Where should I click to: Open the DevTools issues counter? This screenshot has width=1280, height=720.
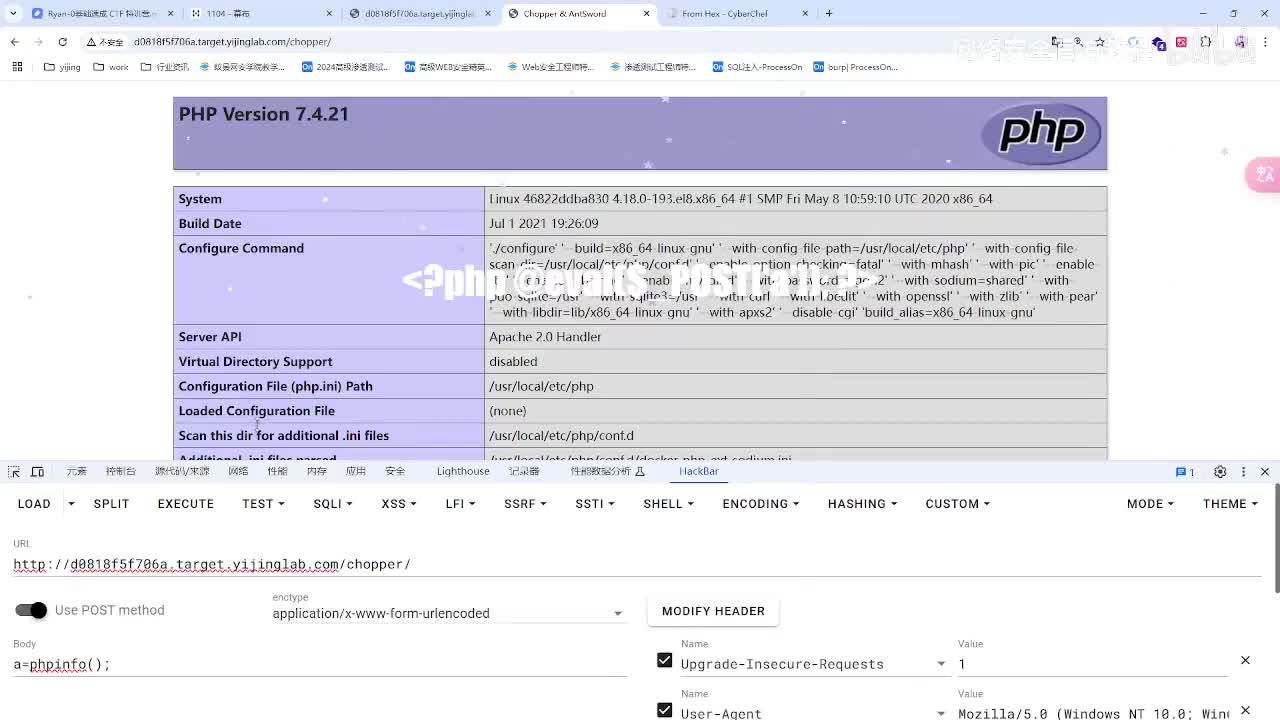tap(1185, 472)
